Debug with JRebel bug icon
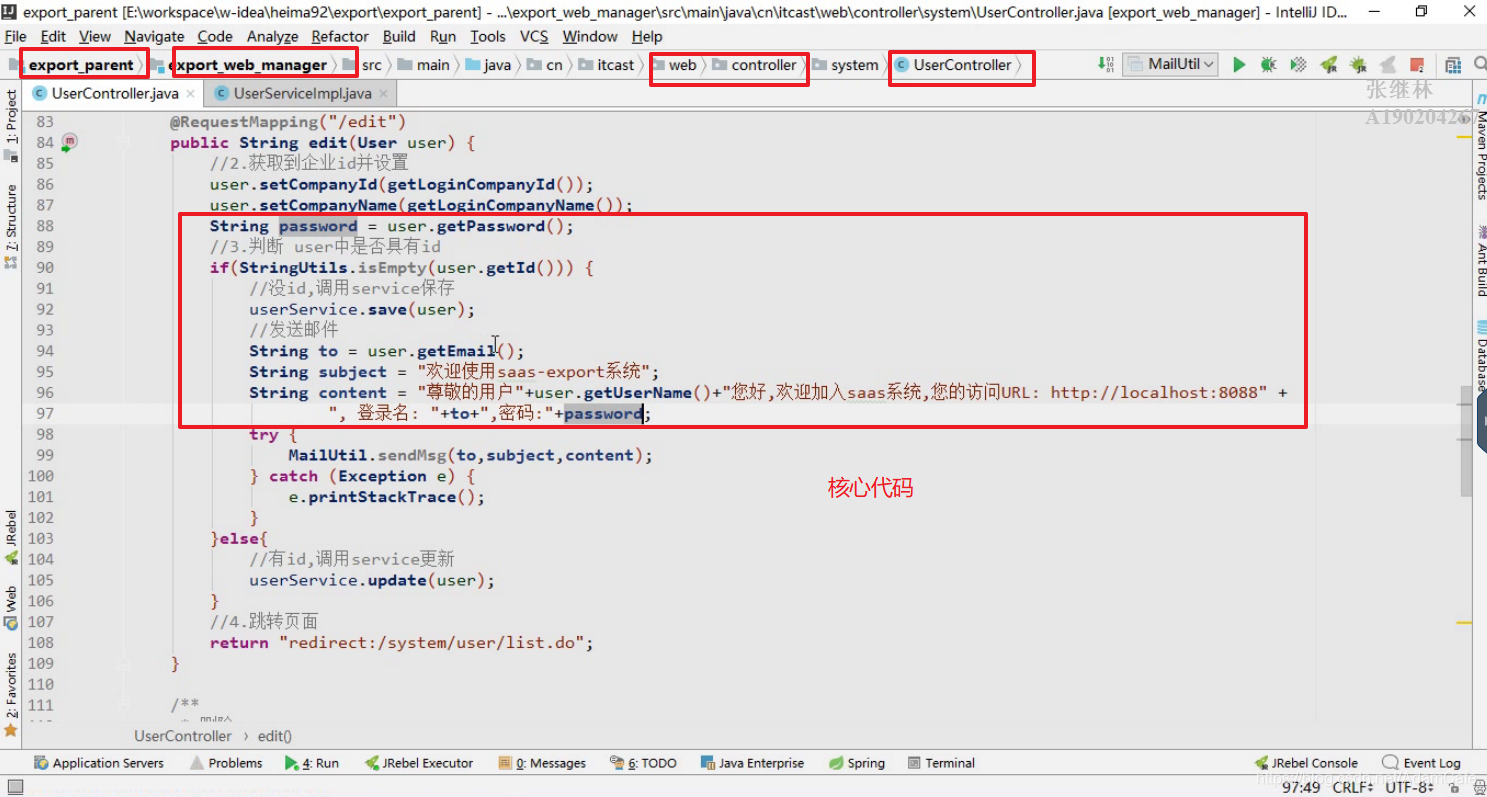Image resolution: width=1487 pixels, height=797 pixels. click(1358, 65)
